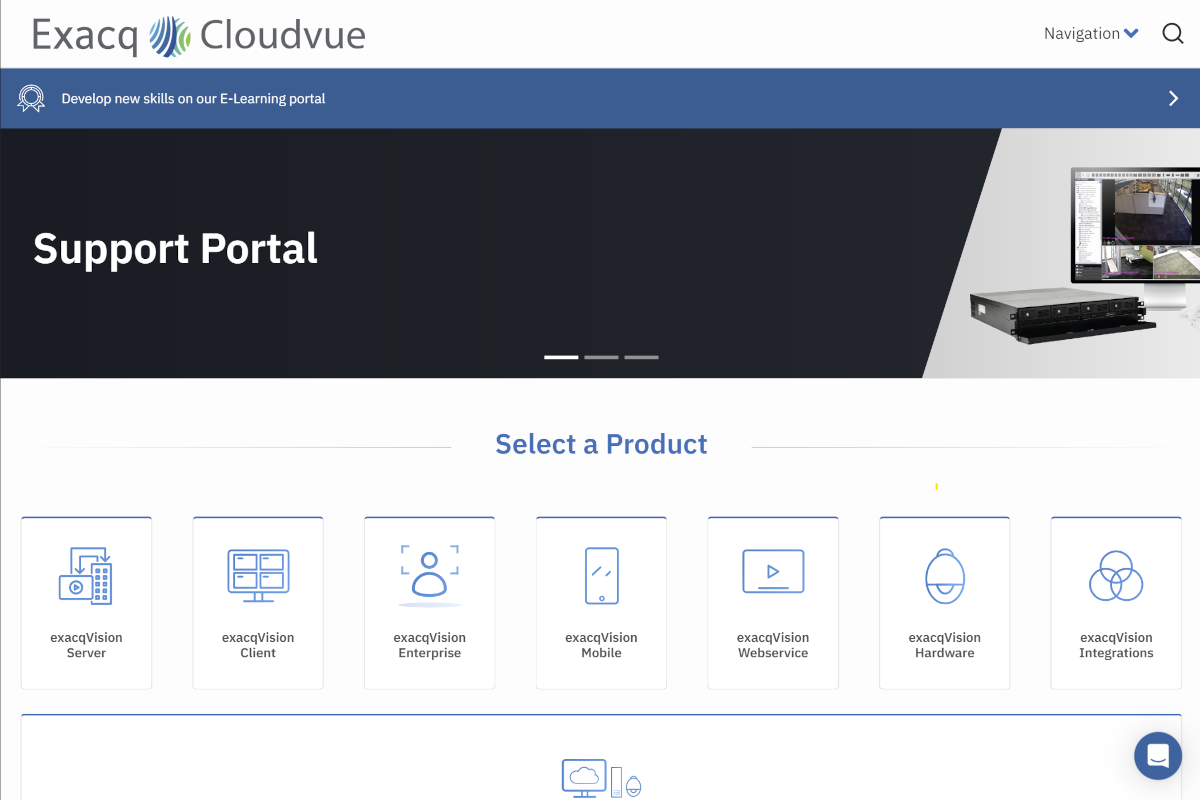1200x800 pixels.
Task: Click the exacqVision Hardware dome camera icon
Action: [945, 575]
